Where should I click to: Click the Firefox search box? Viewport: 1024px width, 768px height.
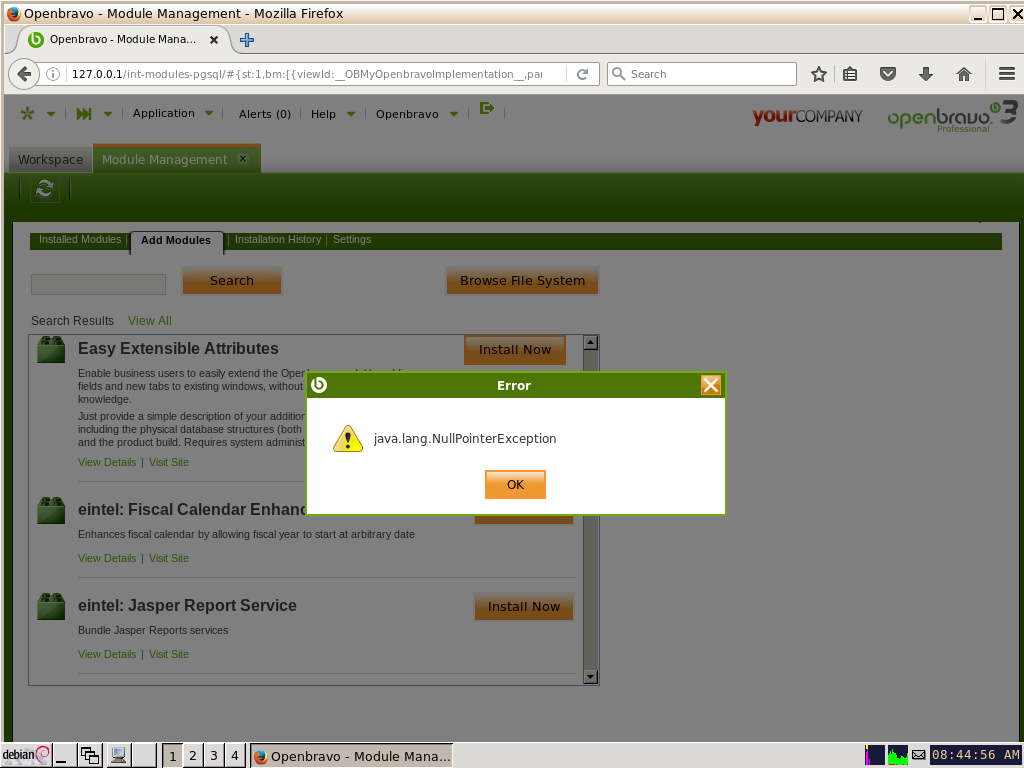click(702, 74)
